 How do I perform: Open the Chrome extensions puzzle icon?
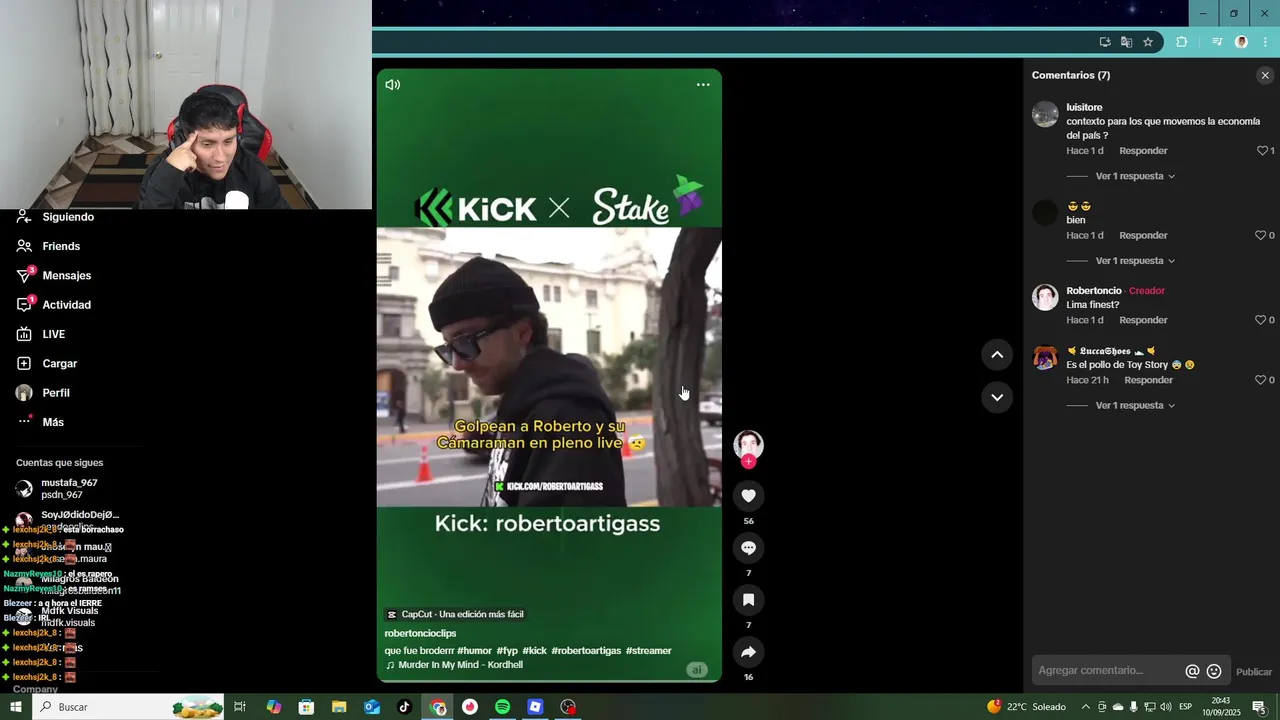[x=1182, y=42]
